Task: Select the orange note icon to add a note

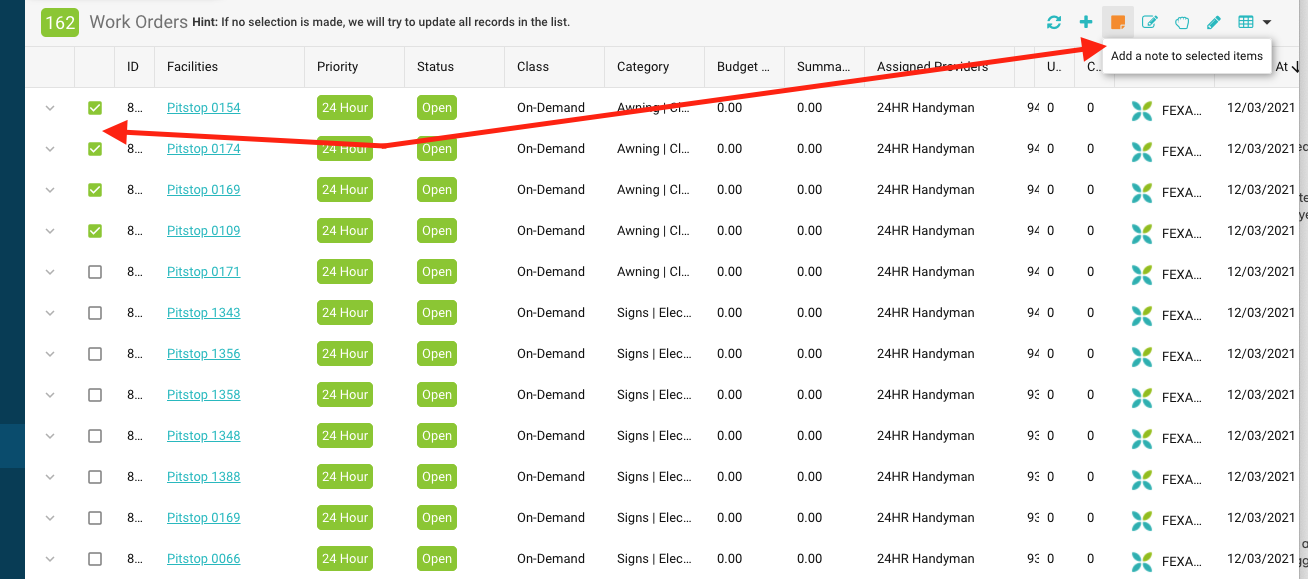Action: (x=1117, y=21)
